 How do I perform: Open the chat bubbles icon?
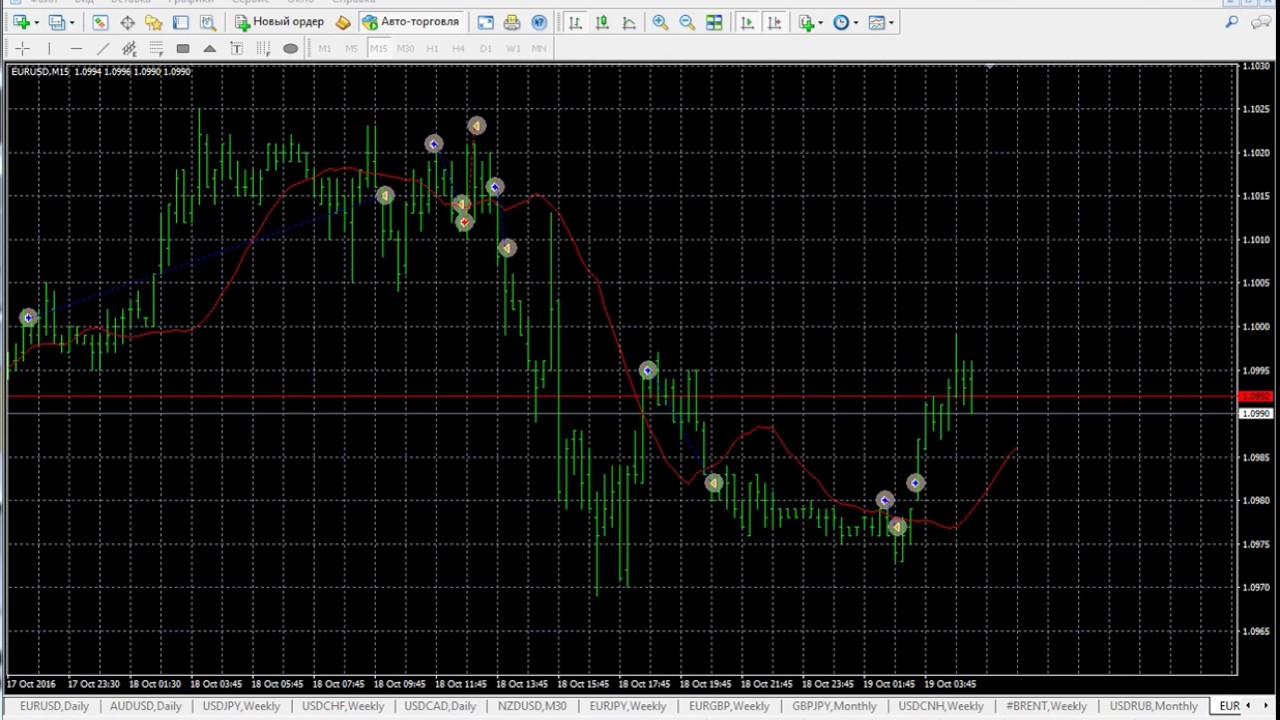click(1262, 22)
